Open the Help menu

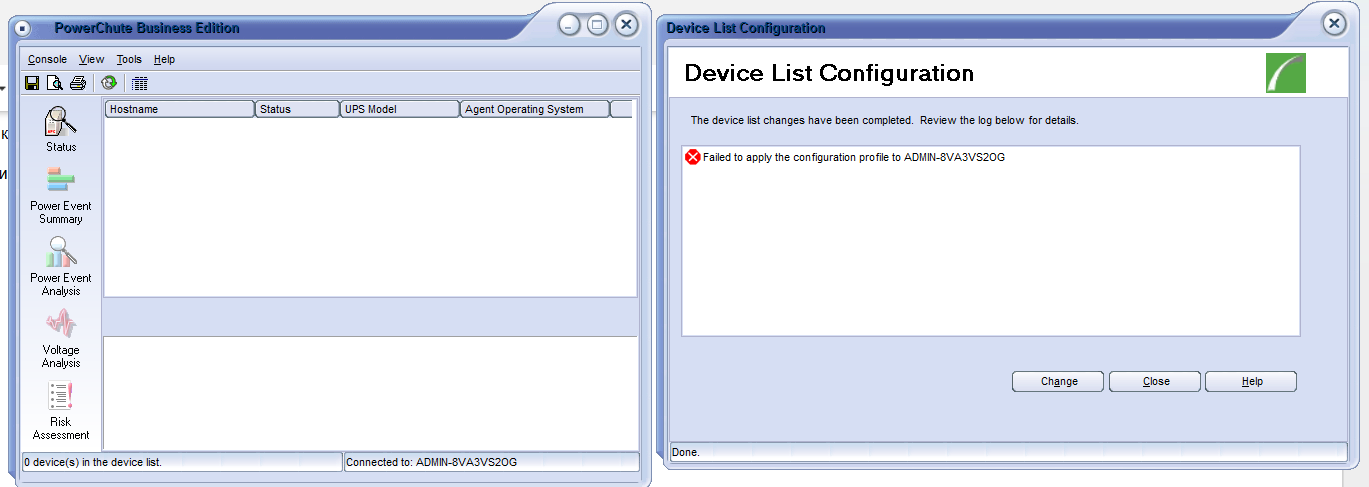[x=164, y=60]
